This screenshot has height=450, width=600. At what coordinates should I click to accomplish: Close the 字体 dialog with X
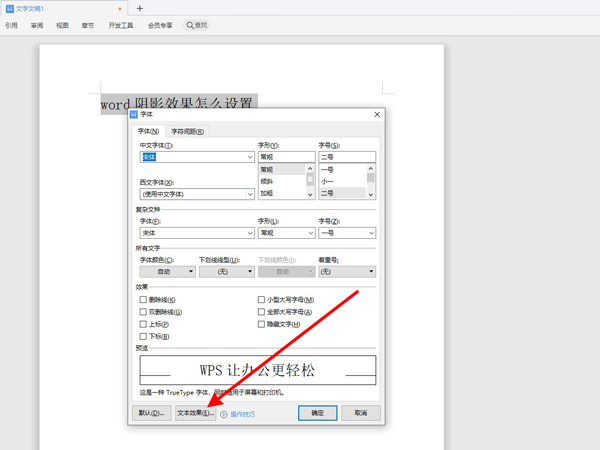click(x=376, y=115)
